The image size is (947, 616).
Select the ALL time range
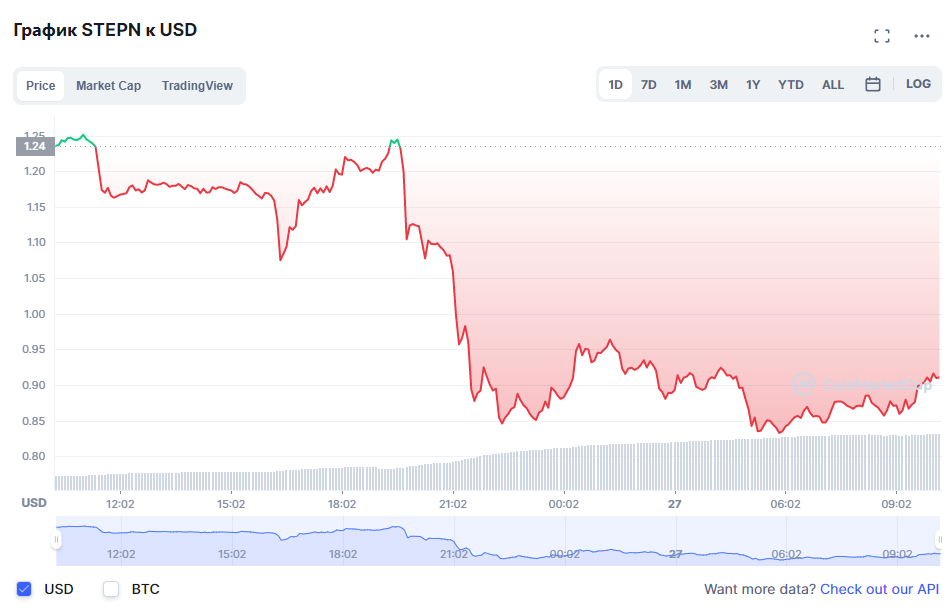click(833, 85)
